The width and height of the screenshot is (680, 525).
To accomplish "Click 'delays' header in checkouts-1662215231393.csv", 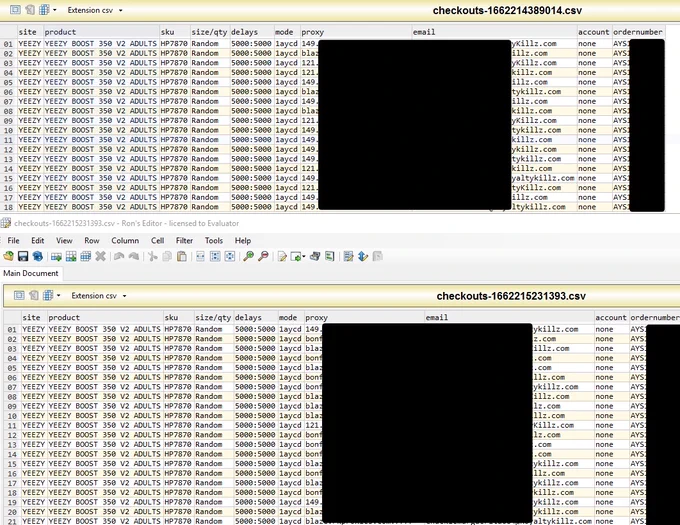I will click(x=255, y=317).
